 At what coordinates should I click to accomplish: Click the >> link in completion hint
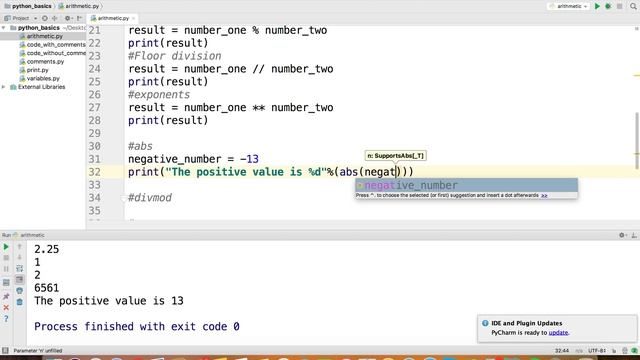tap(544, 196)
